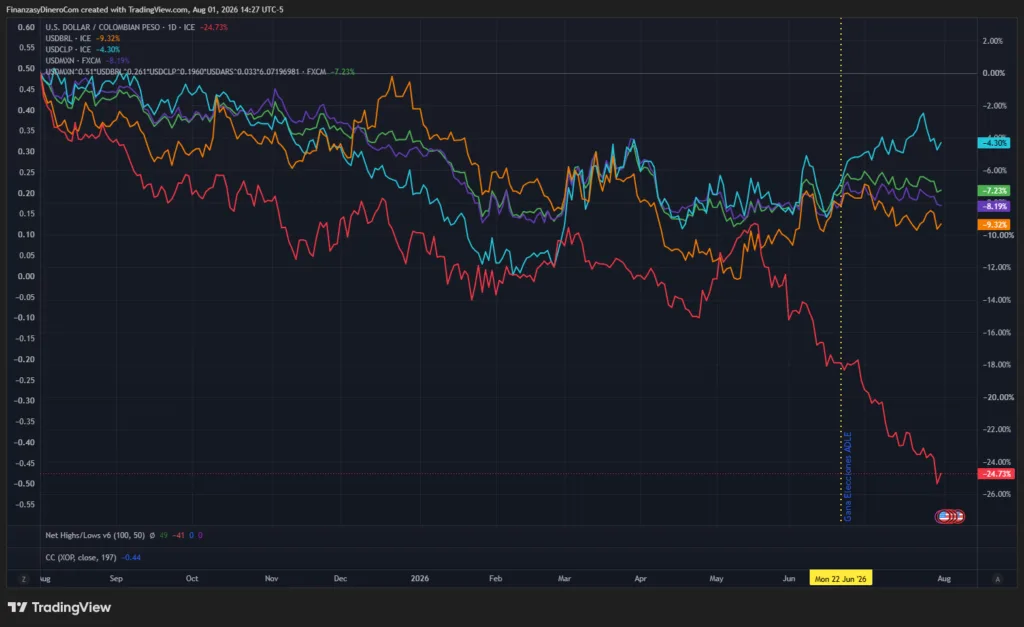Click the yellow 'Mon 22 Jun '26' date label
Viewport: 1024px width, 627px height.
click(x=840, y=579)
